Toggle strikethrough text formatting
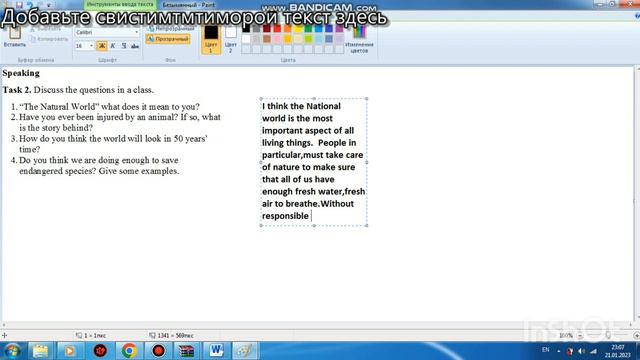This screenshot has height=360, width=640. pos(135,46)
